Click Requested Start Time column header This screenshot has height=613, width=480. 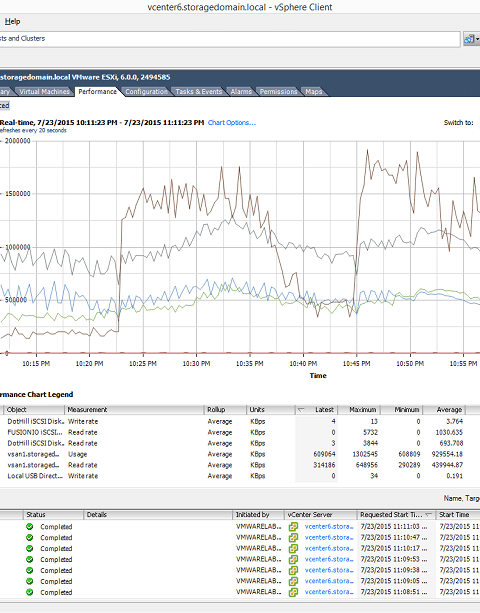pos(396,514)
